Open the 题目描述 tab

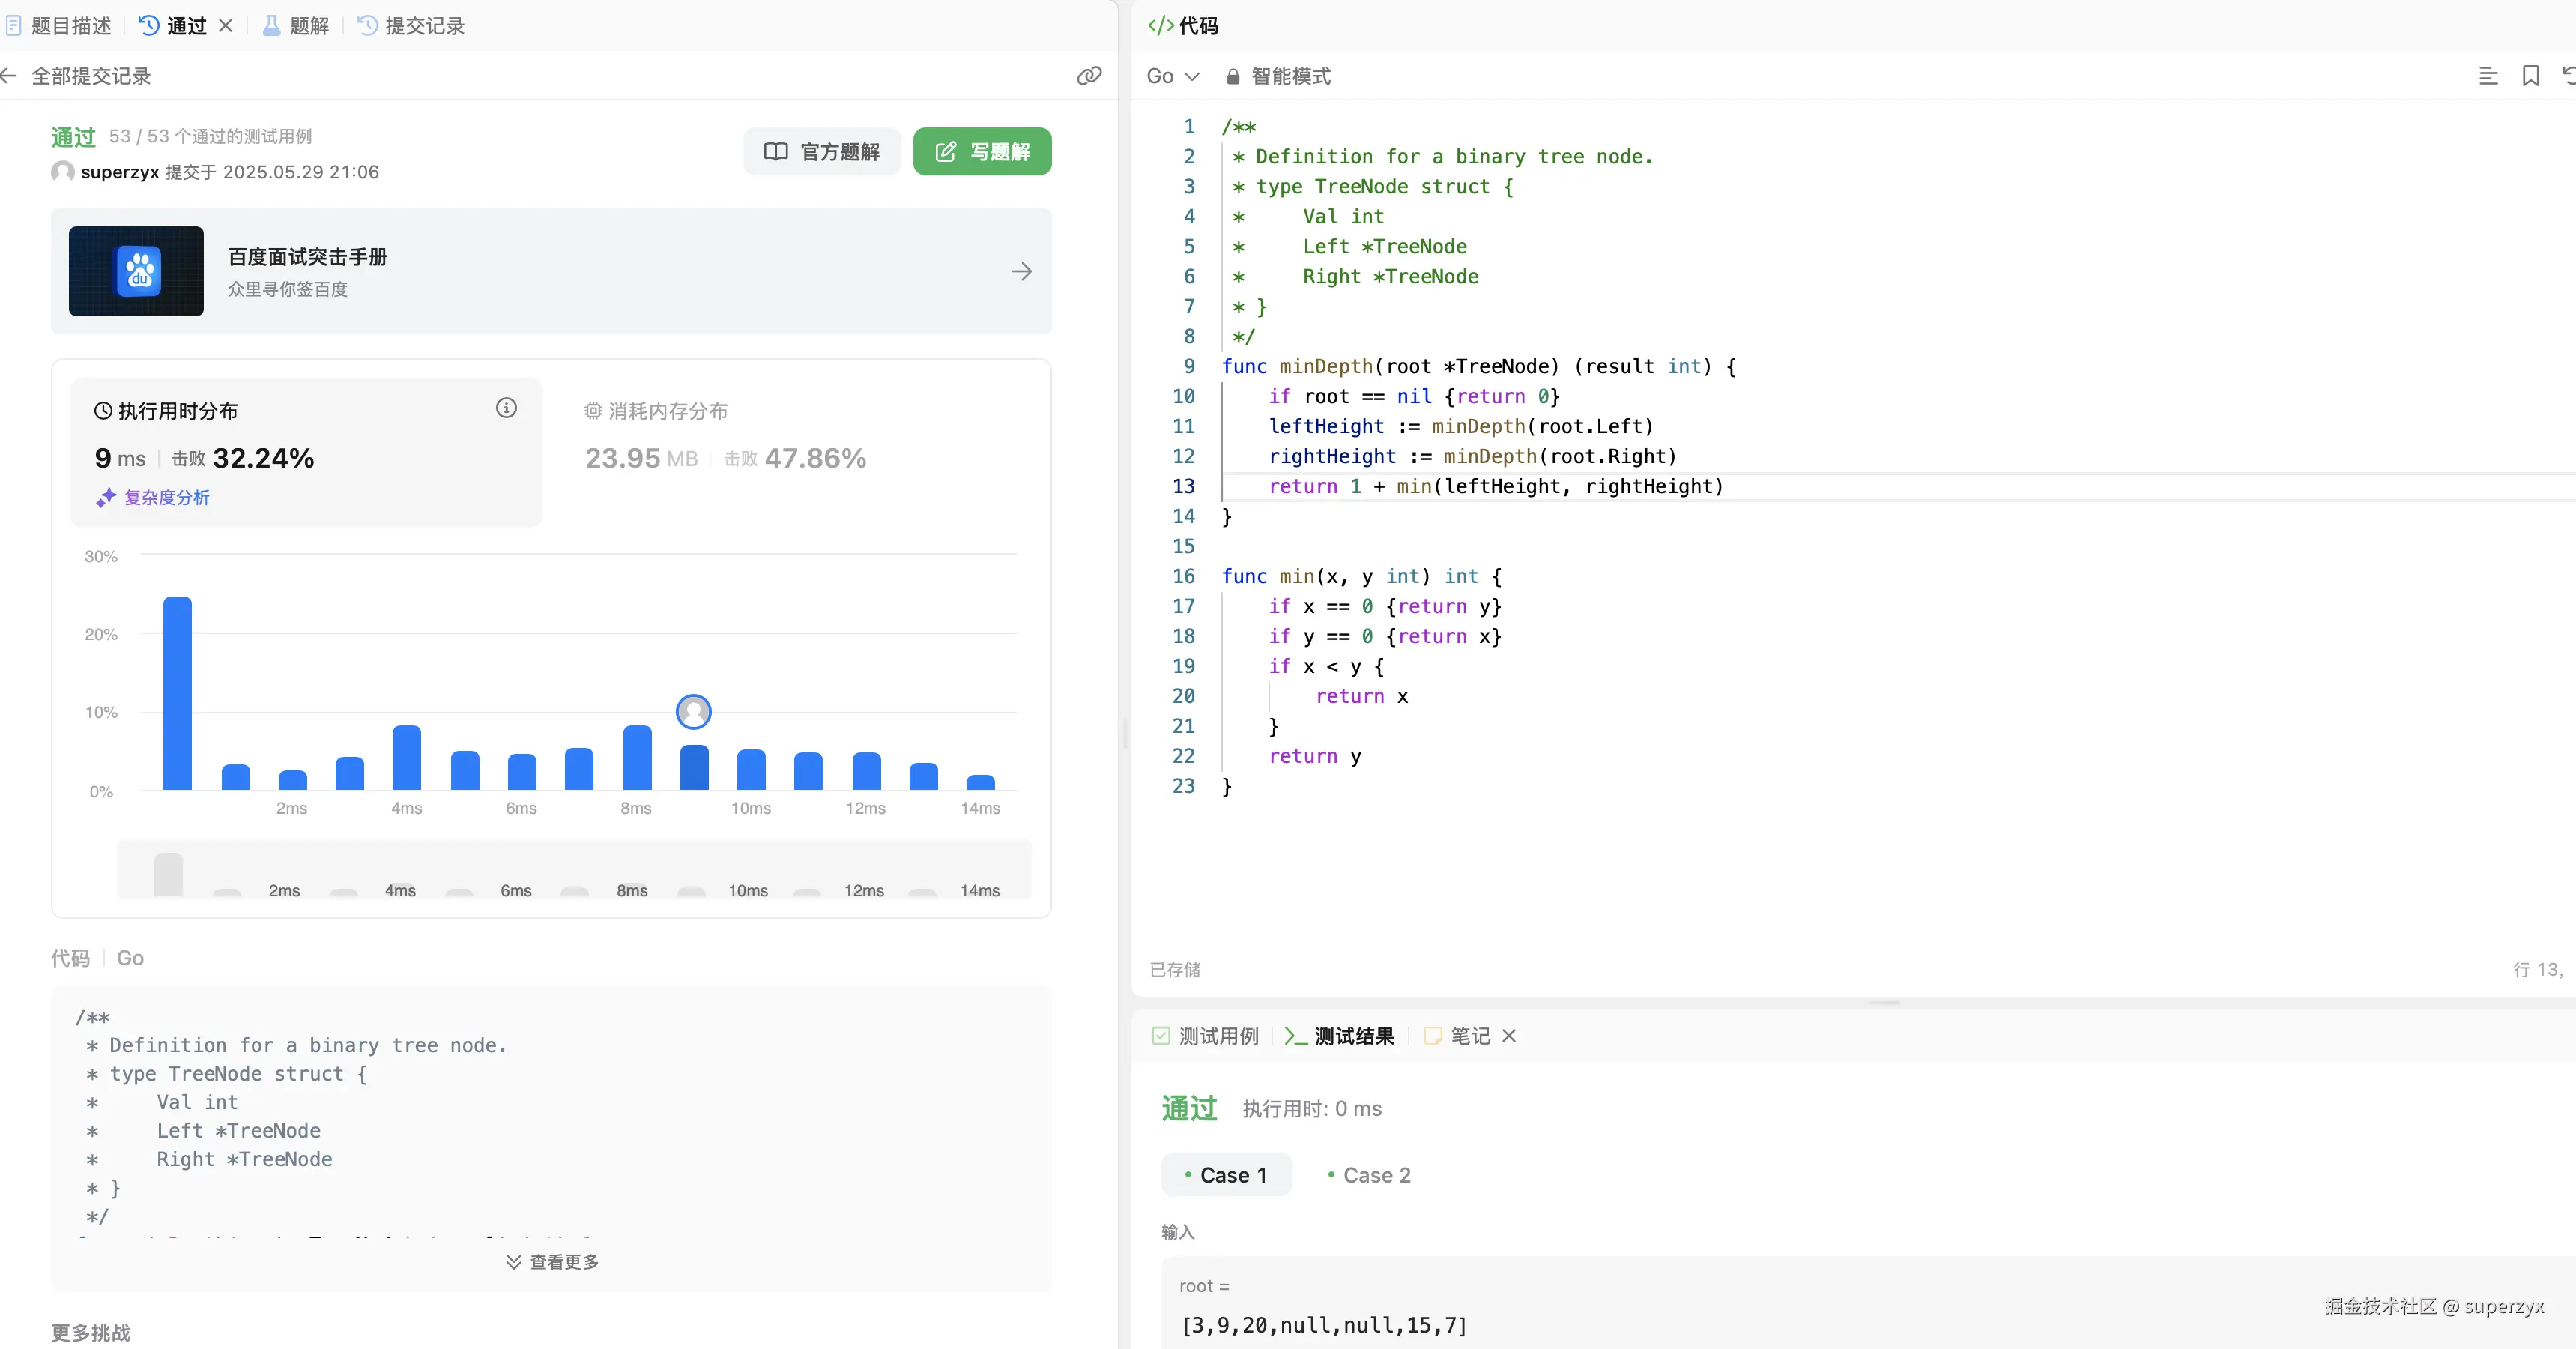(59, 26)
